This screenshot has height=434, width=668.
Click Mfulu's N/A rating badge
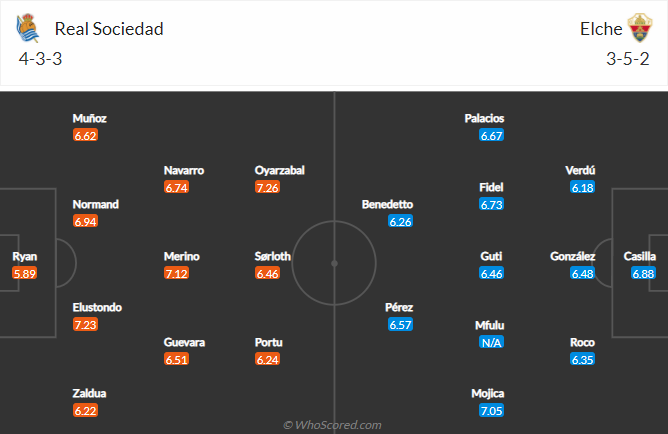(x=491, y=342)
